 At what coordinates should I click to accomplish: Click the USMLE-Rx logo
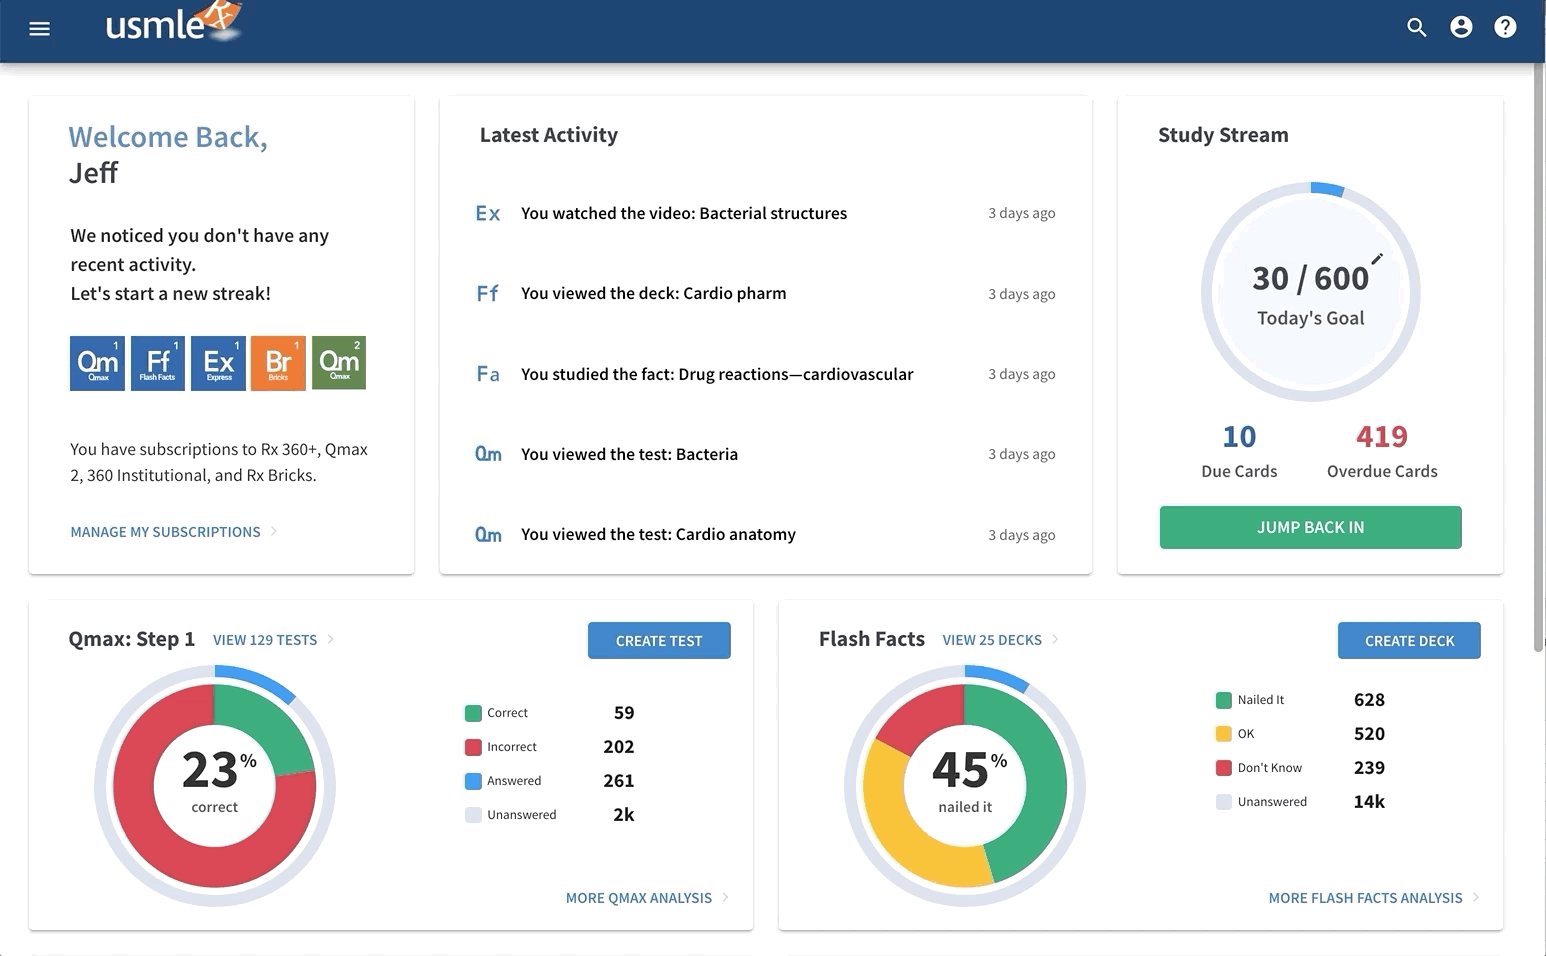(x=174, y=22)
